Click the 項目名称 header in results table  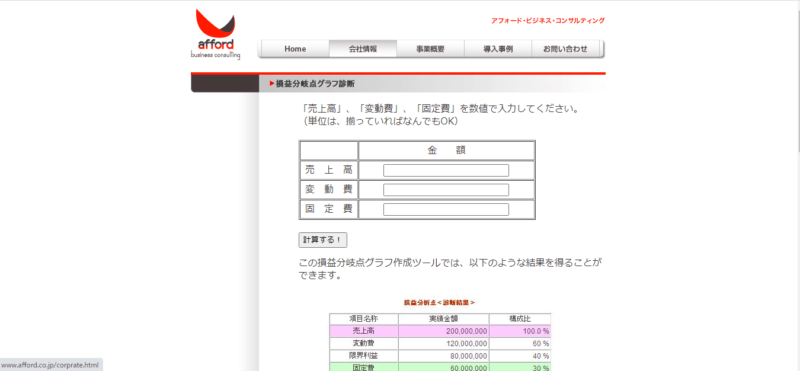pyautogui.click(x=364, y=319)
